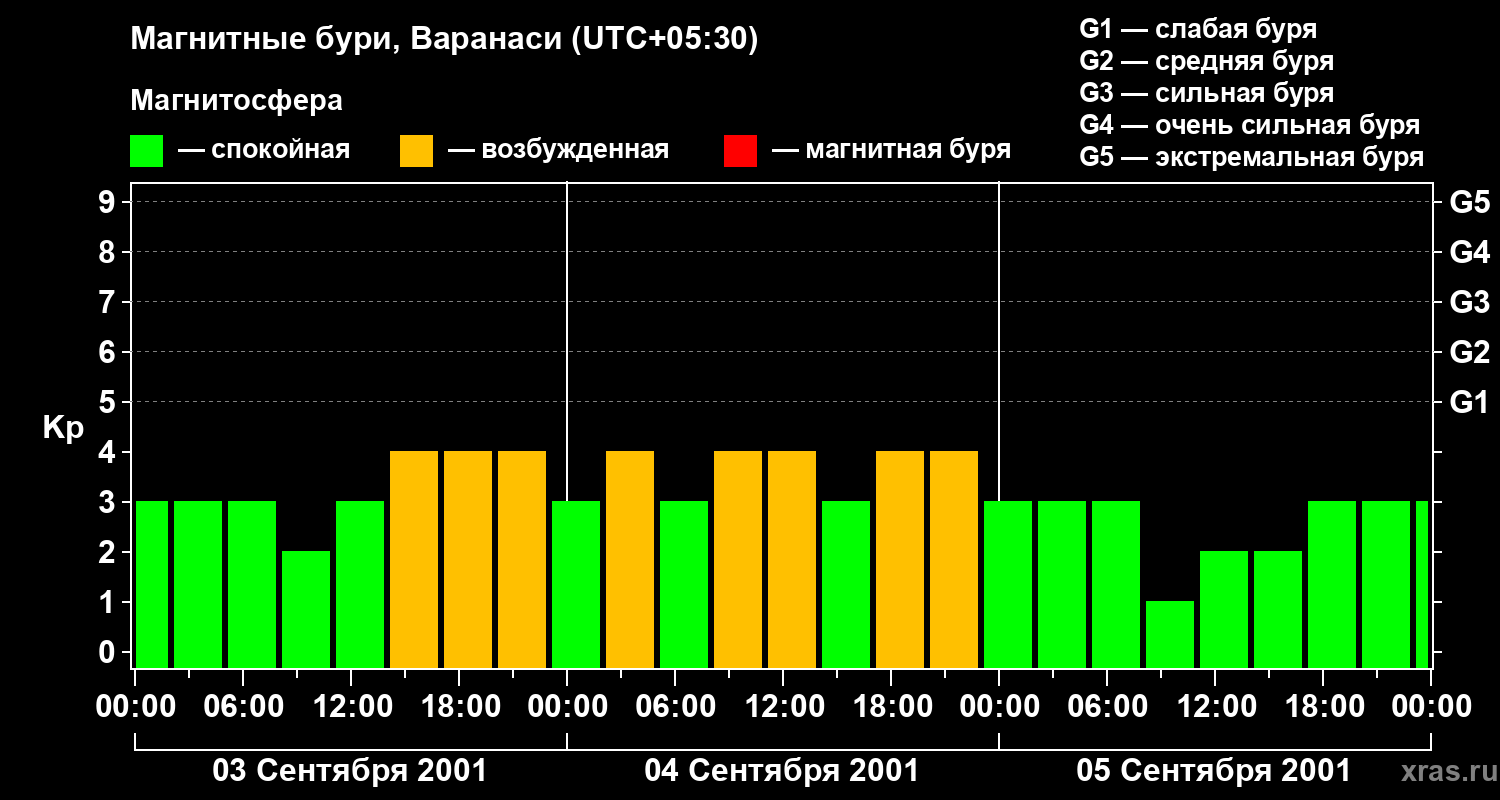Click the 'G1' tick label beside the plot
1500x800 pixels.
coord(1470,402)
